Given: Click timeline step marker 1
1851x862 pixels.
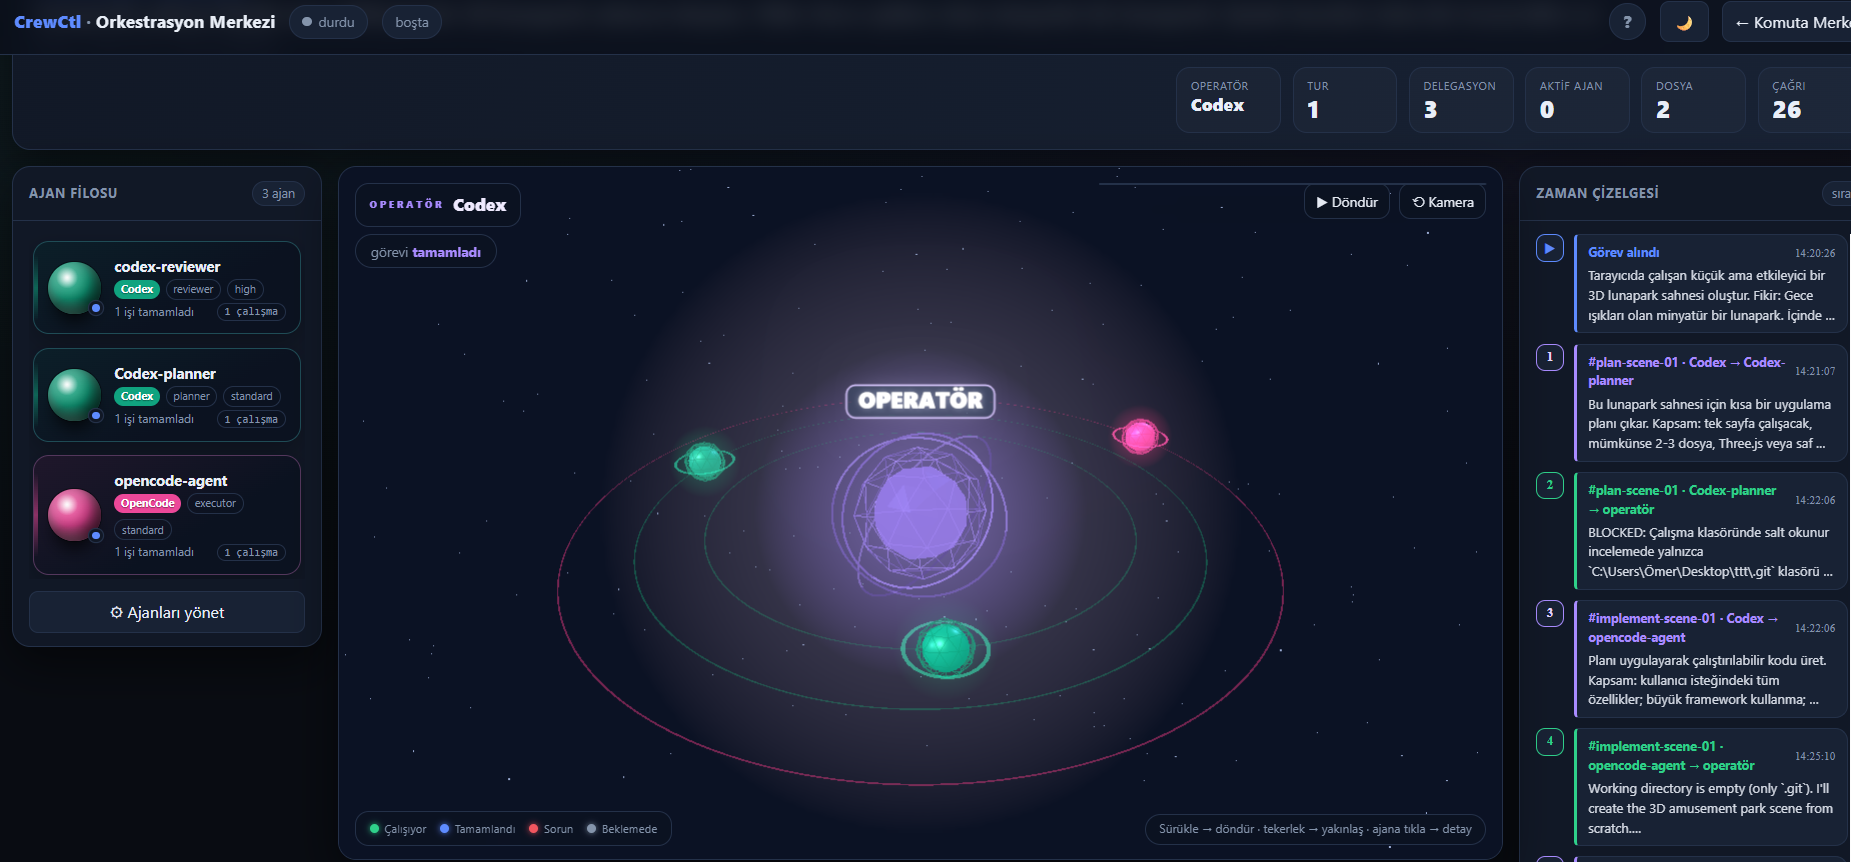Looking at the screenshot, I should click(x=1550, y=357).
